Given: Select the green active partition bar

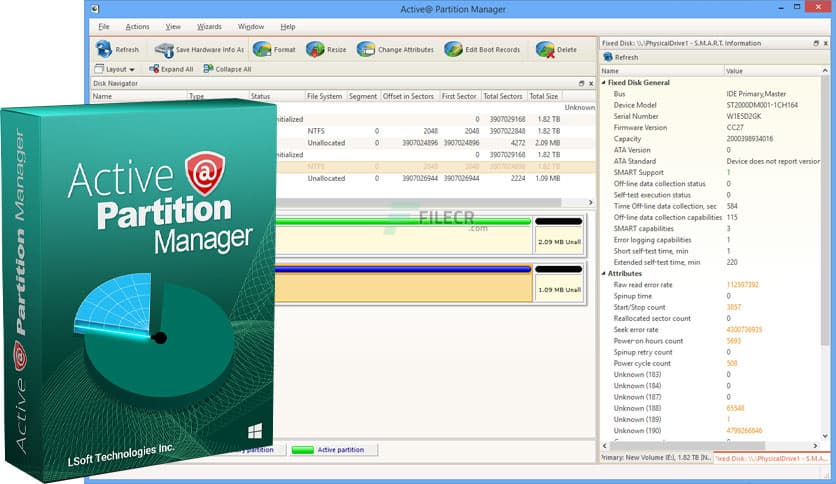Looking at the screenshot, I should 403,221.
